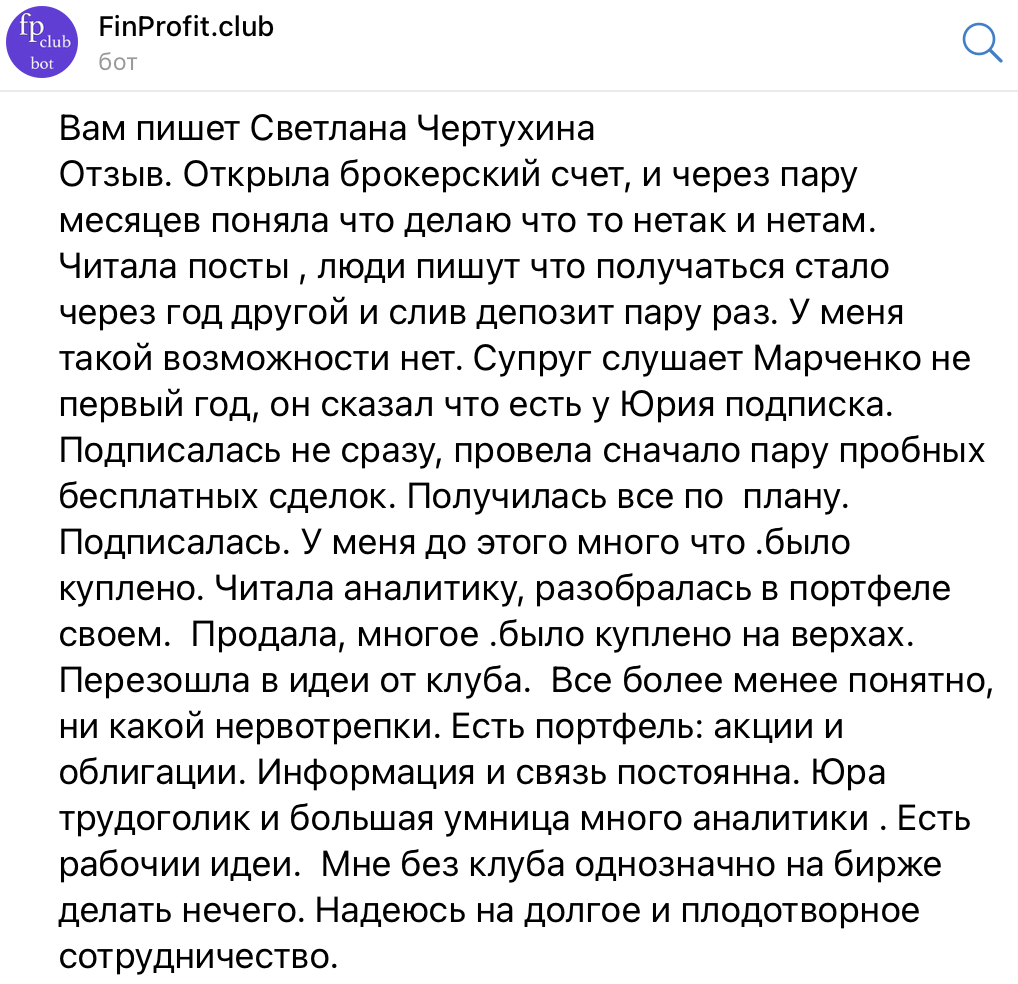Click the name 'Марченко' in the message

tap(836, 358)
